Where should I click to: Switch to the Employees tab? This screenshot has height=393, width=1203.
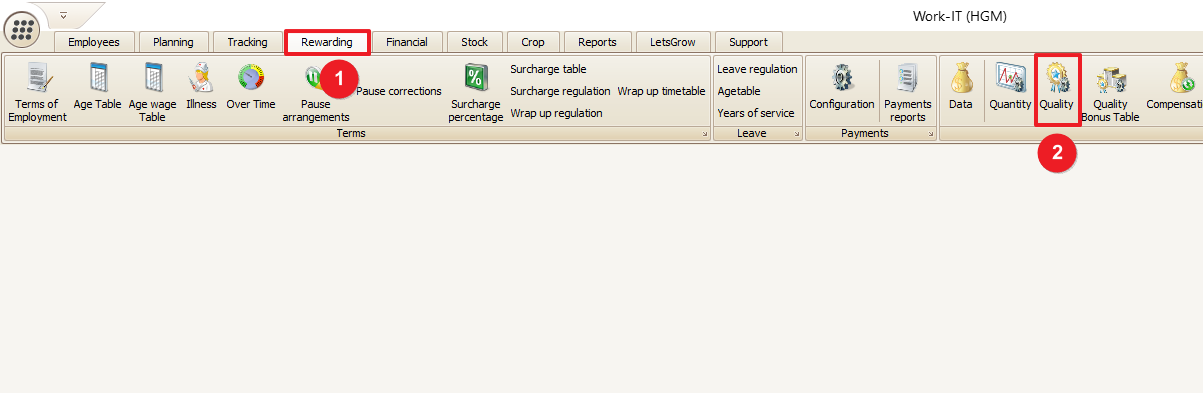click(x=94, y=42)
